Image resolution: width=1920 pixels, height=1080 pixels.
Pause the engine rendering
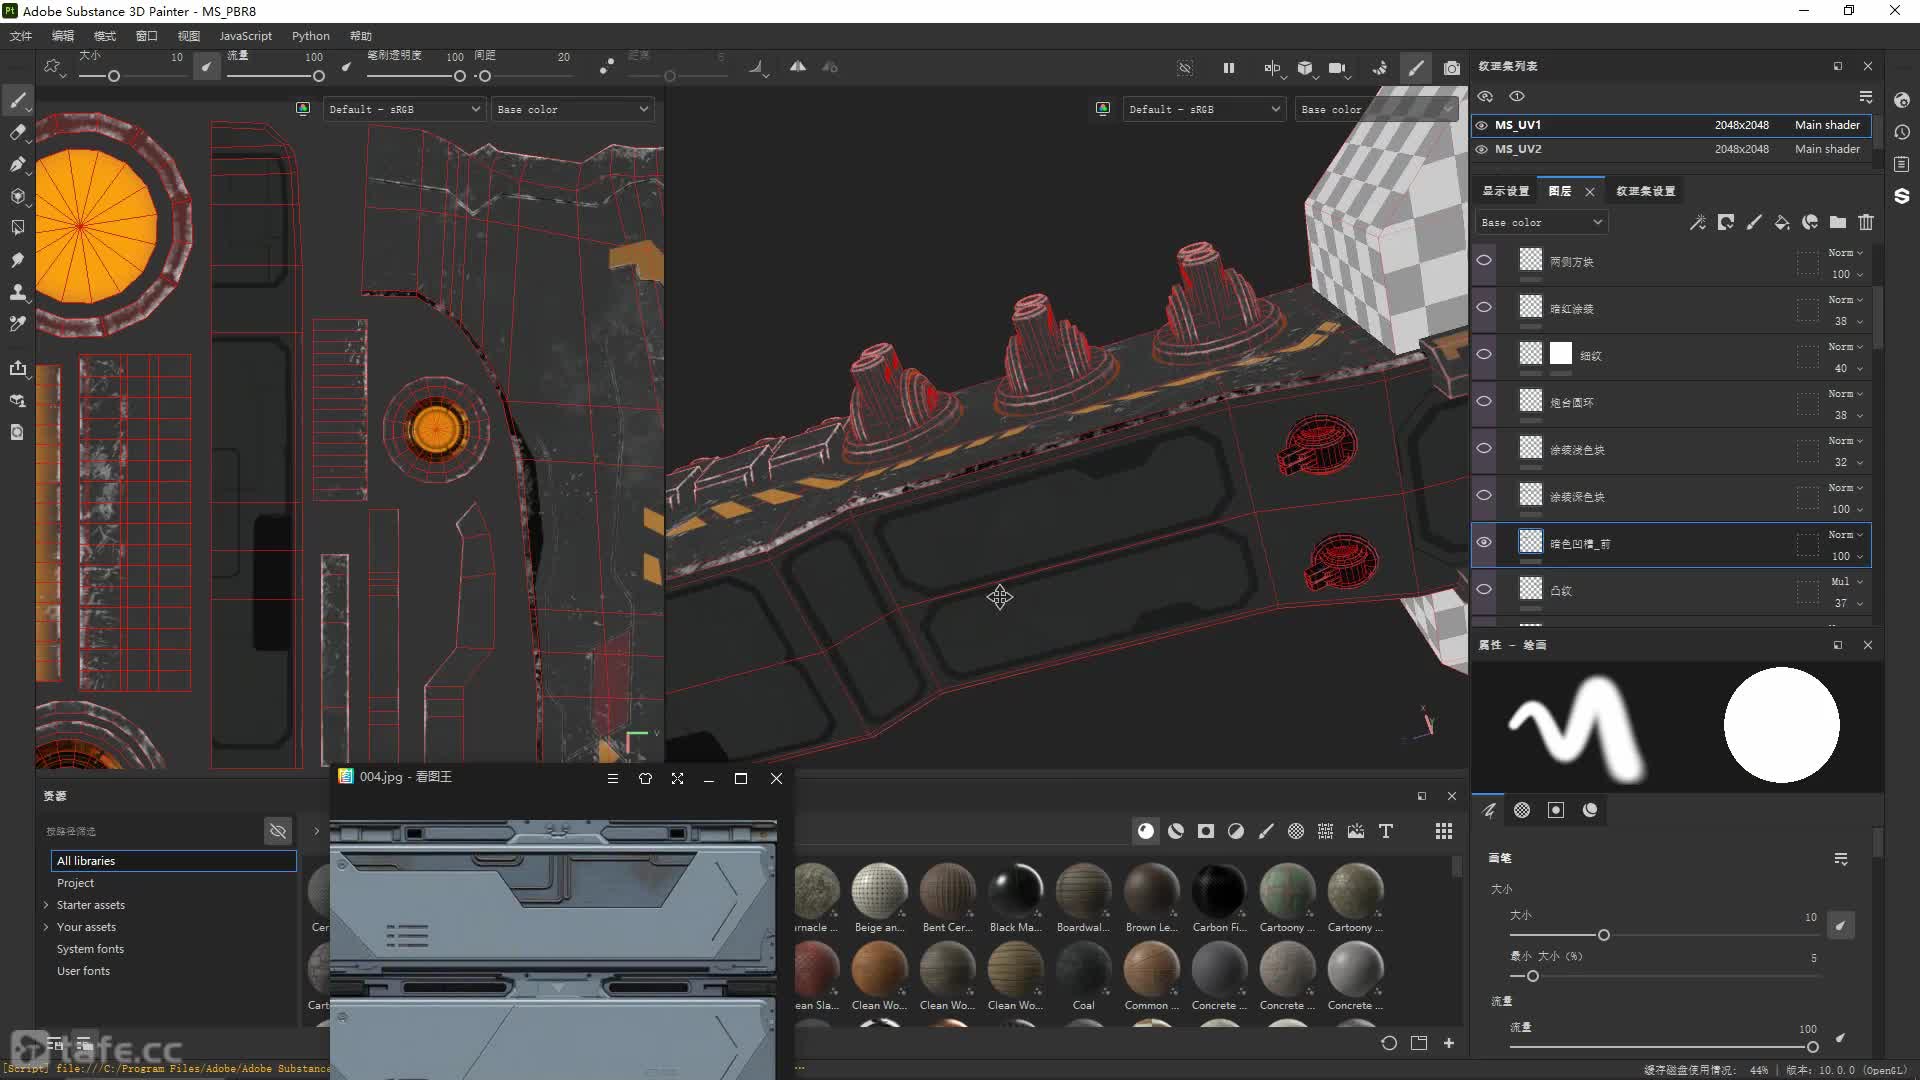coord(1228,68)
